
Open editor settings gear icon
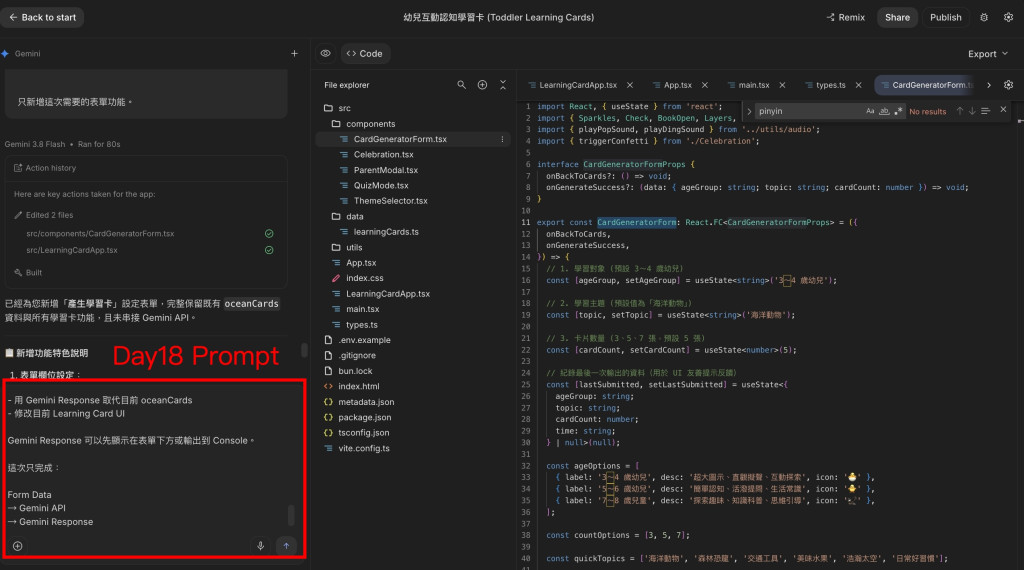click(x=1008, y=85)
